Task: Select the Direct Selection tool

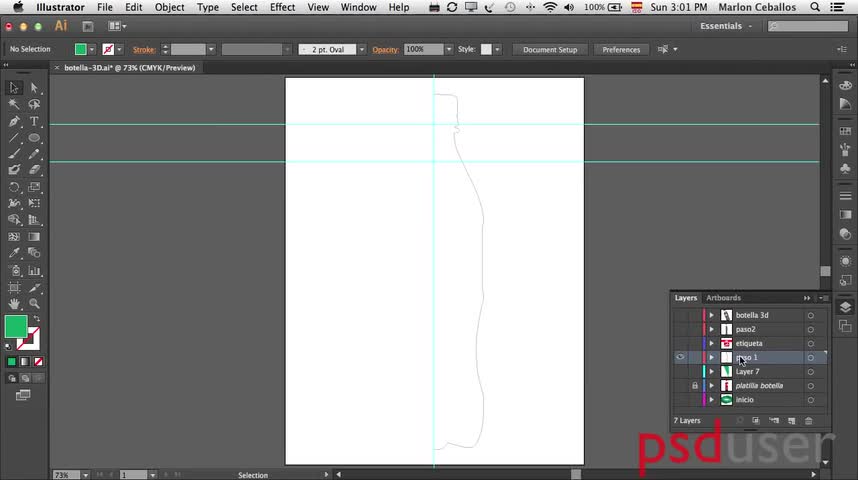Action: [34, 88]
